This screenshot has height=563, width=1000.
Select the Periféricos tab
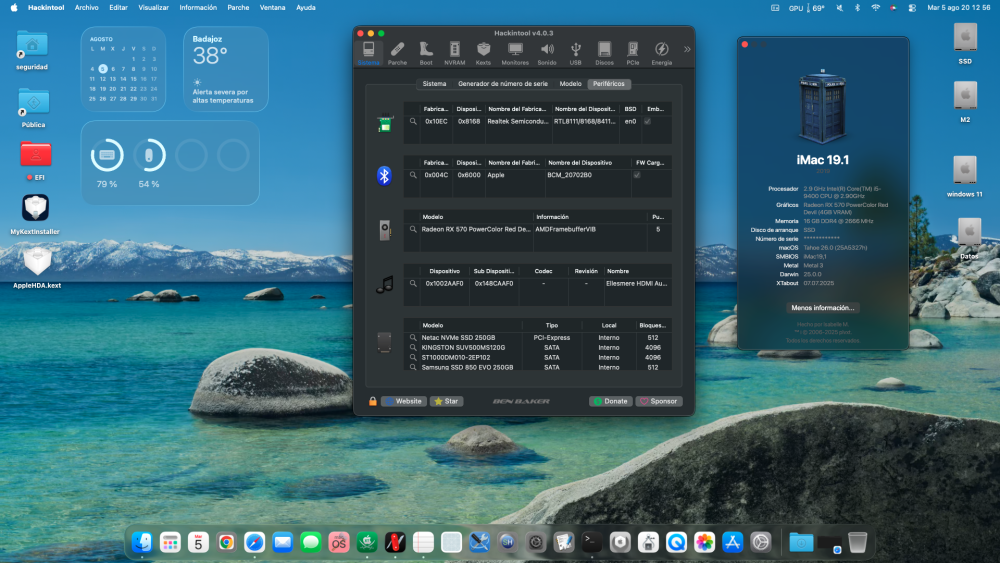point(608,84)
